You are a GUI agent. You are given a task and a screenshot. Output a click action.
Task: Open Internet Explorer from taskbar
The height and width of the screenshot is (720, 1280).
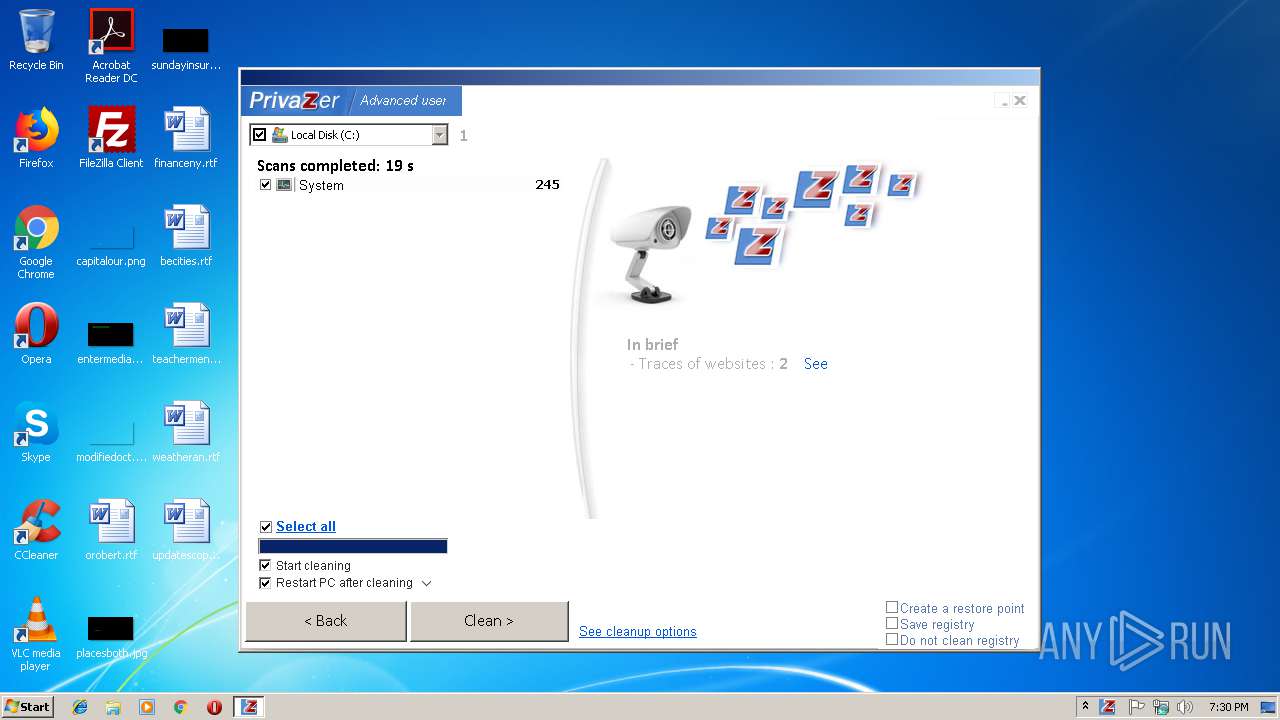(x=80, y=707)
